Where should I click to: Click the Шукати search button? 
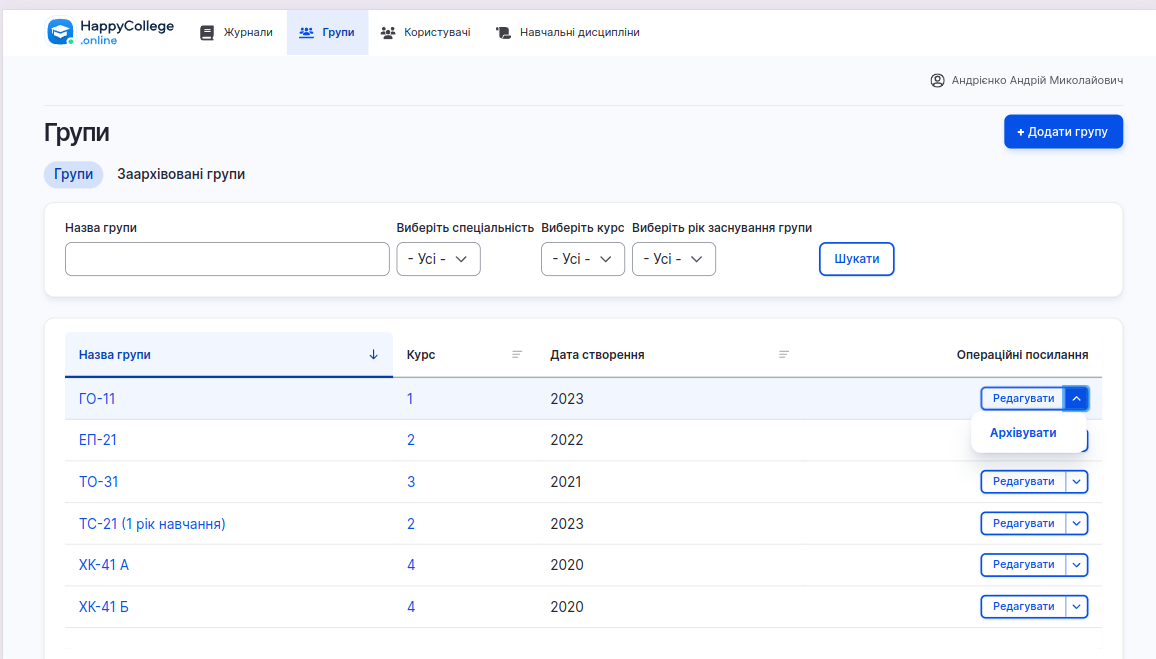pyautogui.click(x=856, y=259)
